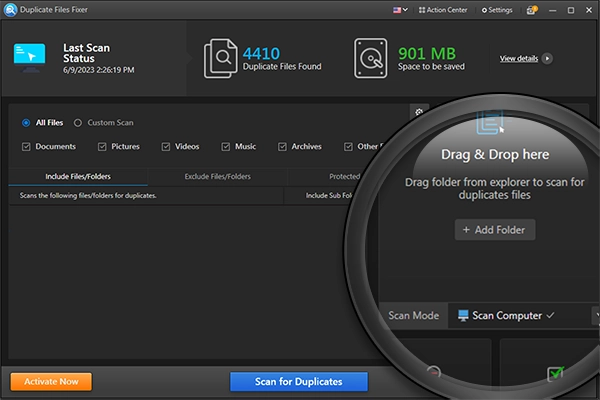Click the gear icon above the scan panel
The image size is (600, 400).
[419, 112]
